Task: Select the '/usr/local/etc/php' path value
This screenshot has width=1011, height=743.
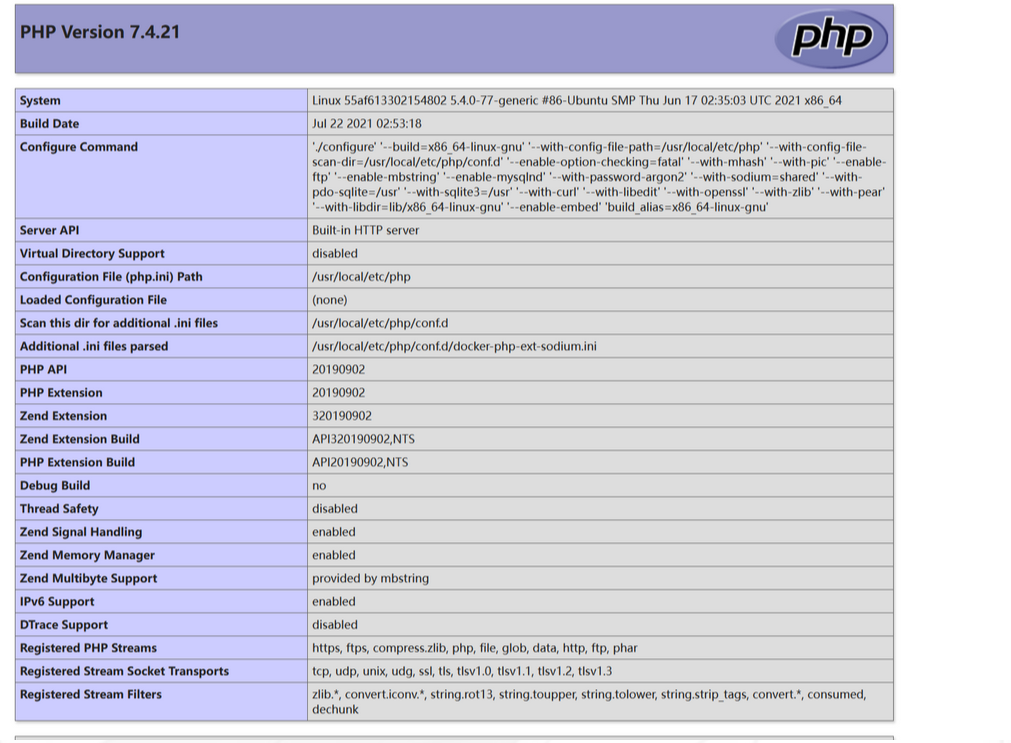Action: pos(361,277)
